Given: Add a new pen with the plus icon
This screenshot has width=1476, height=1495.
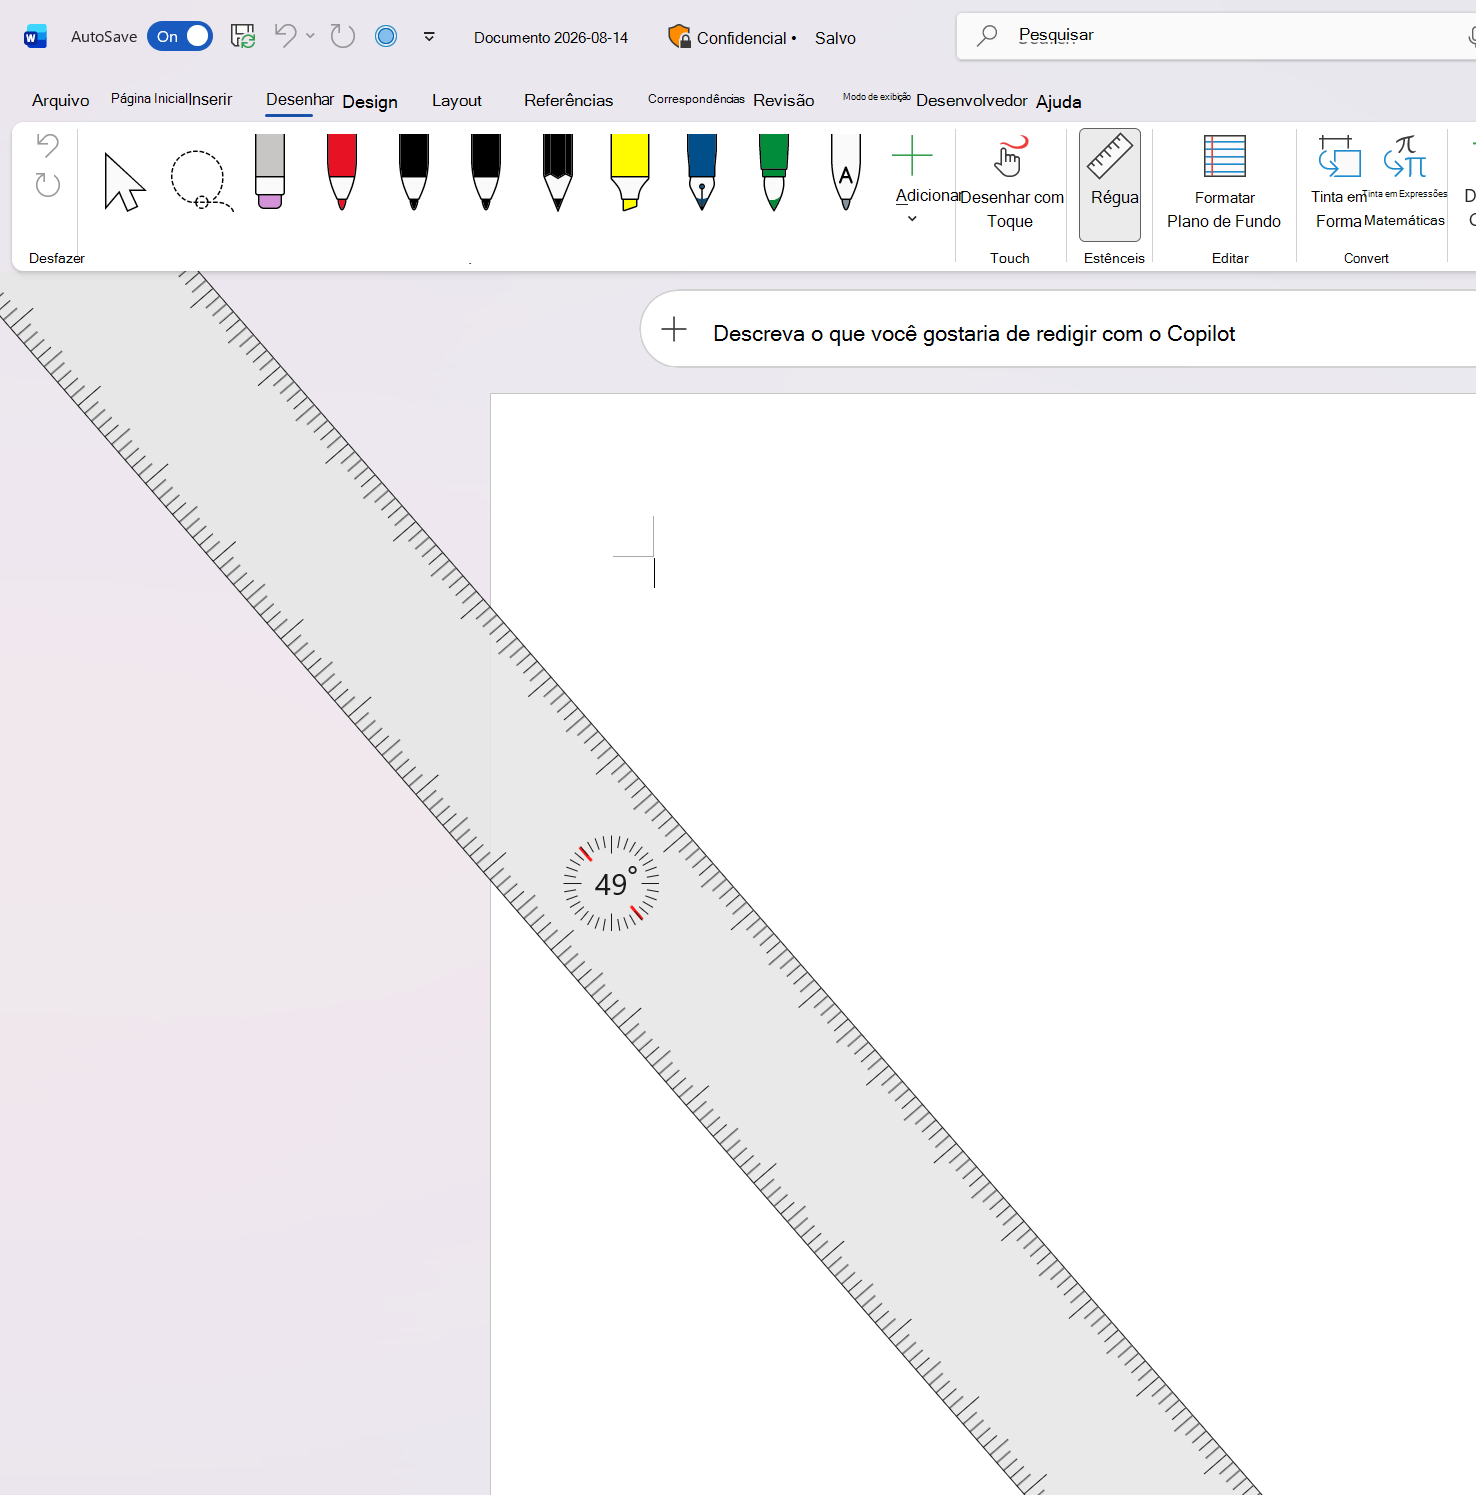Looking at the screenshot, I should 912,156.
